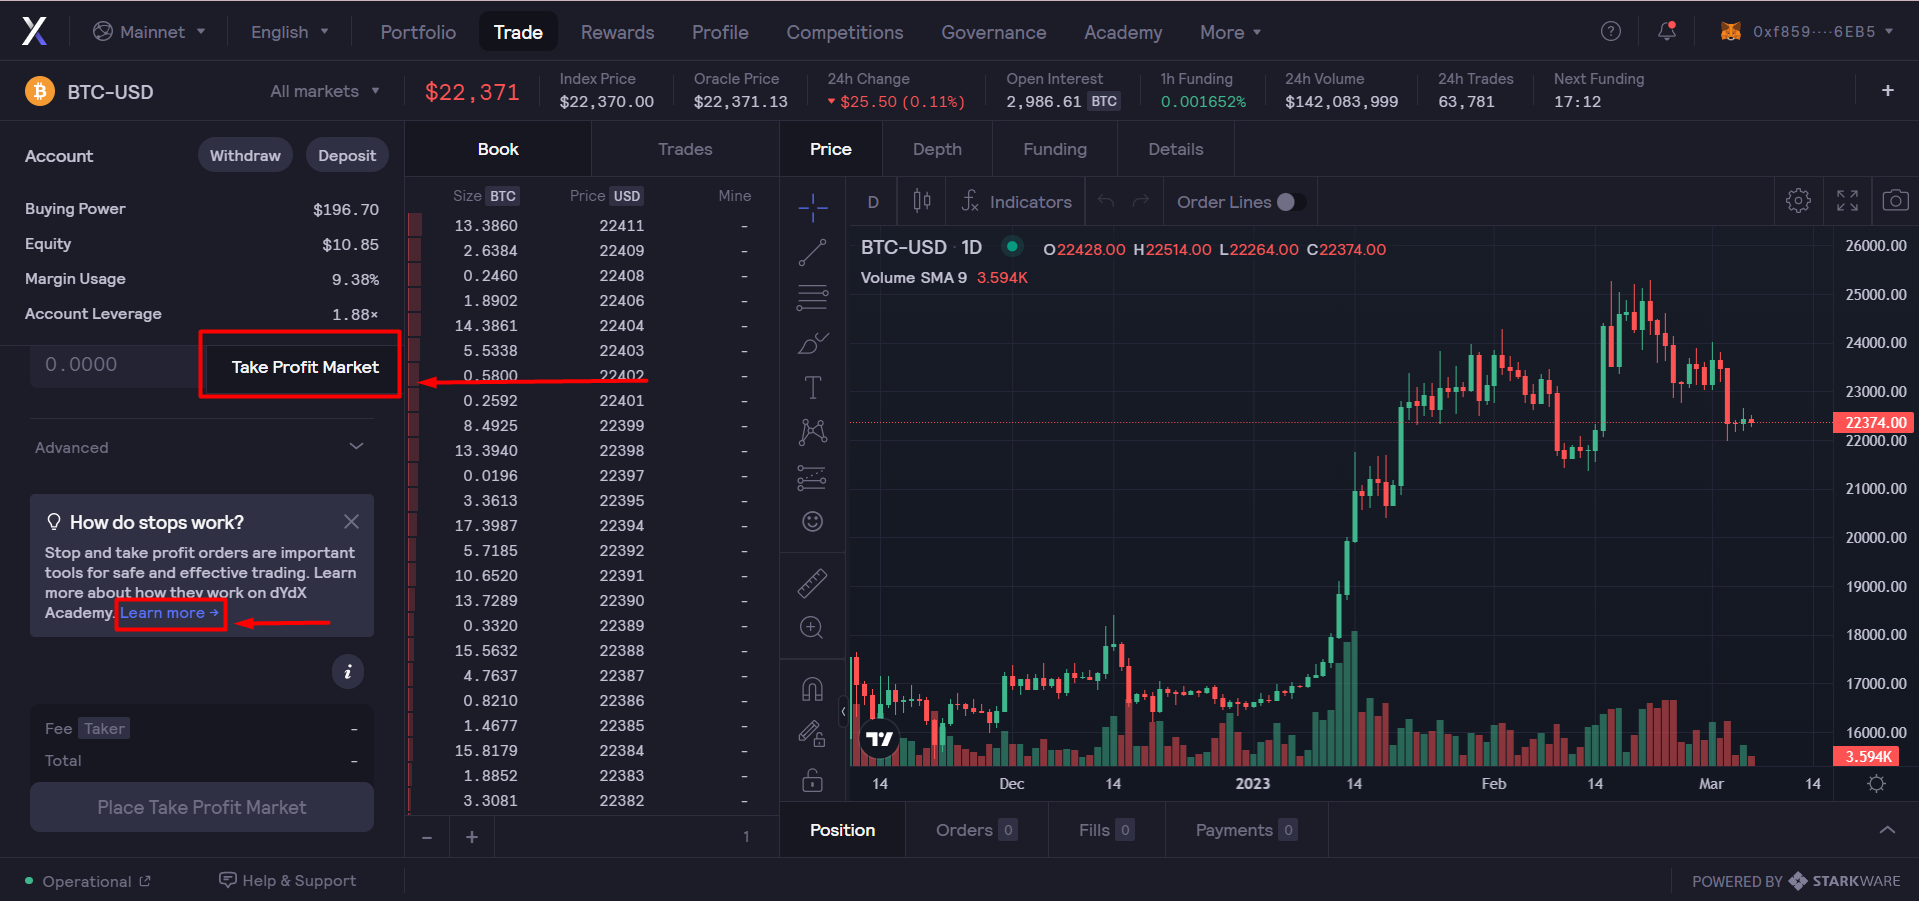Open the info icon above fee box
The width and height of the screenshot is (1919, 901).
[x=347, y=671]
